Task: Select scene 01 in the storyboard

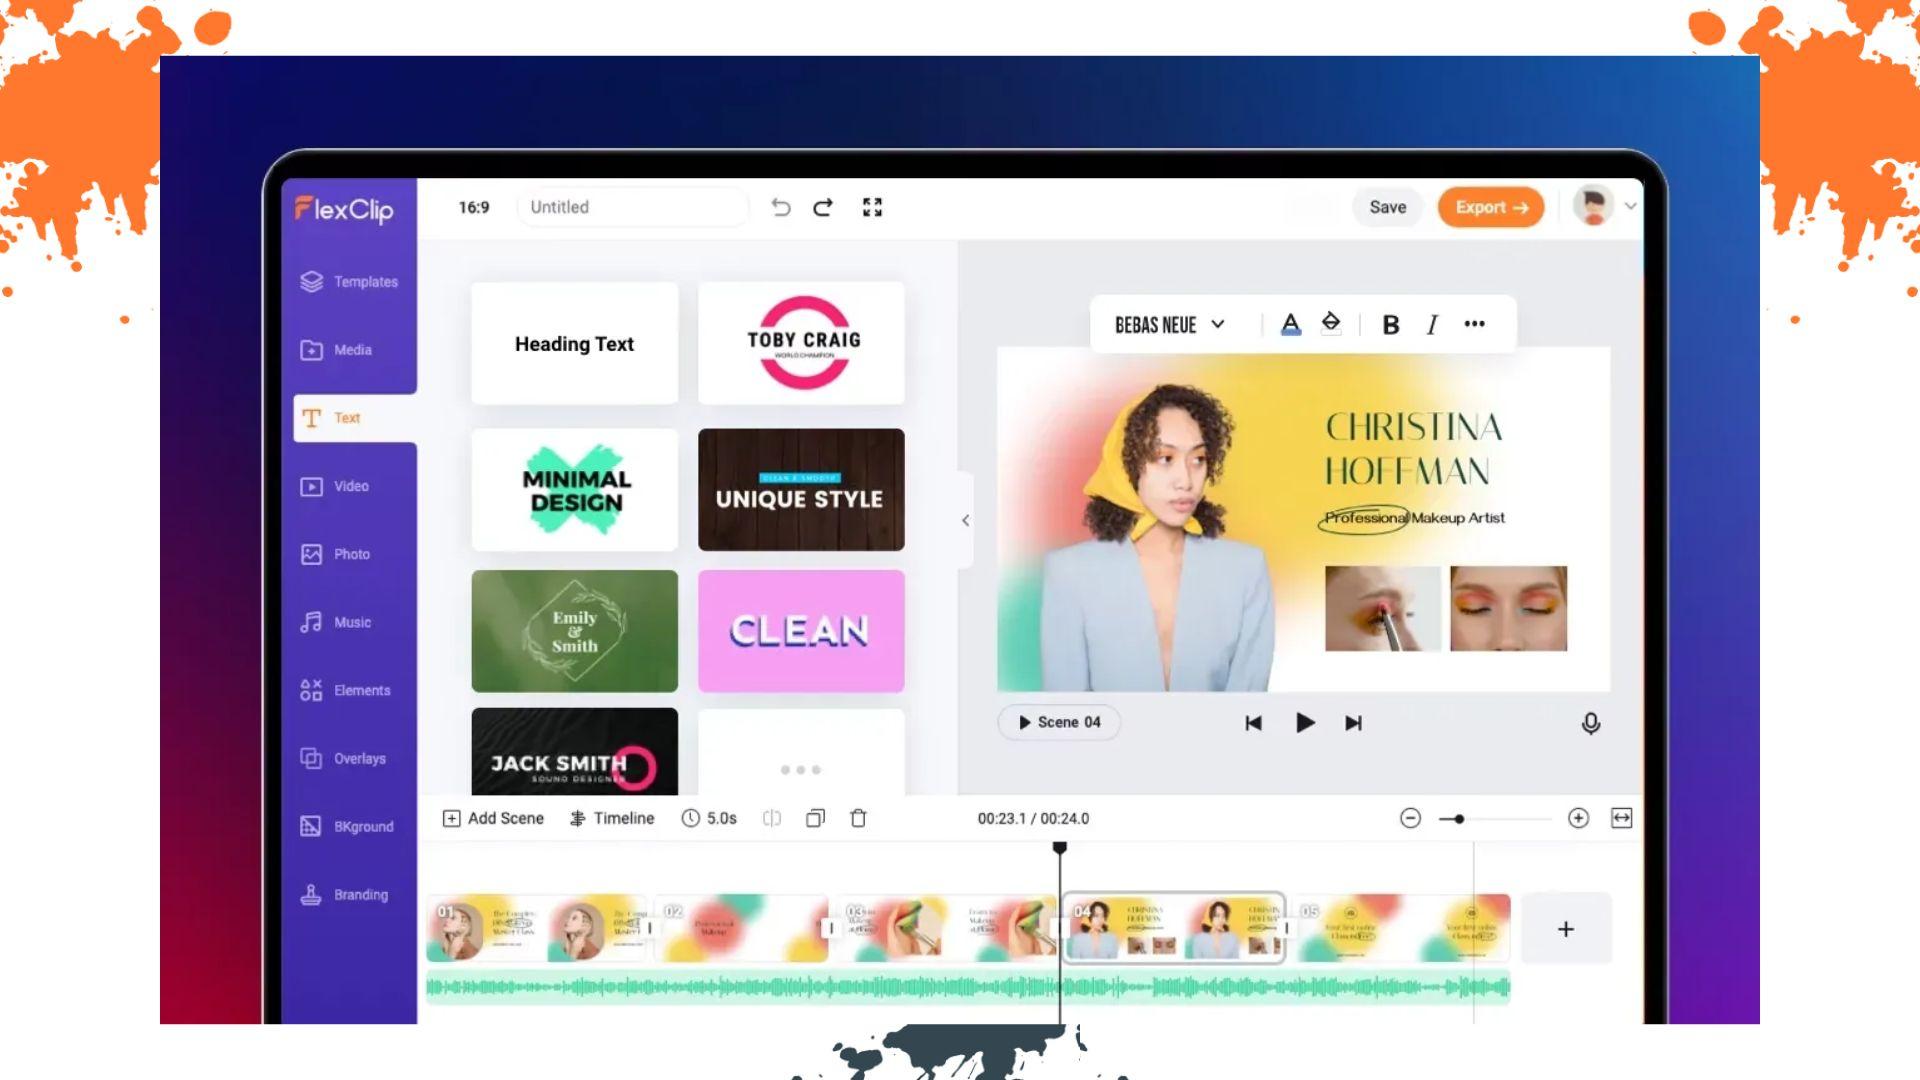Action: tap(537, 928)
